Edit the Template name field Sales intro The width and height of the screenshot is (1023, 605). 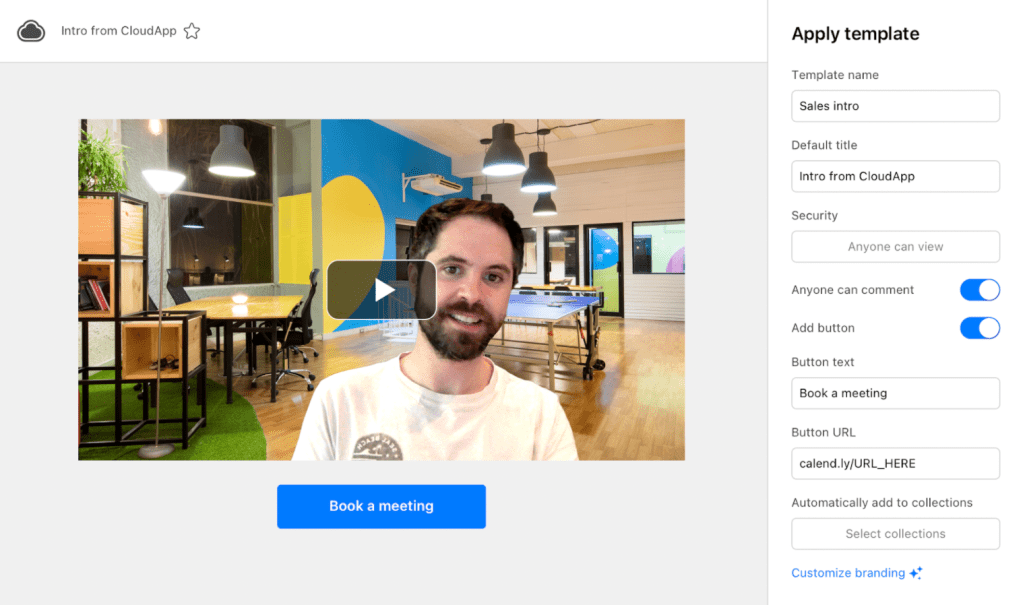tap(895, 106)
